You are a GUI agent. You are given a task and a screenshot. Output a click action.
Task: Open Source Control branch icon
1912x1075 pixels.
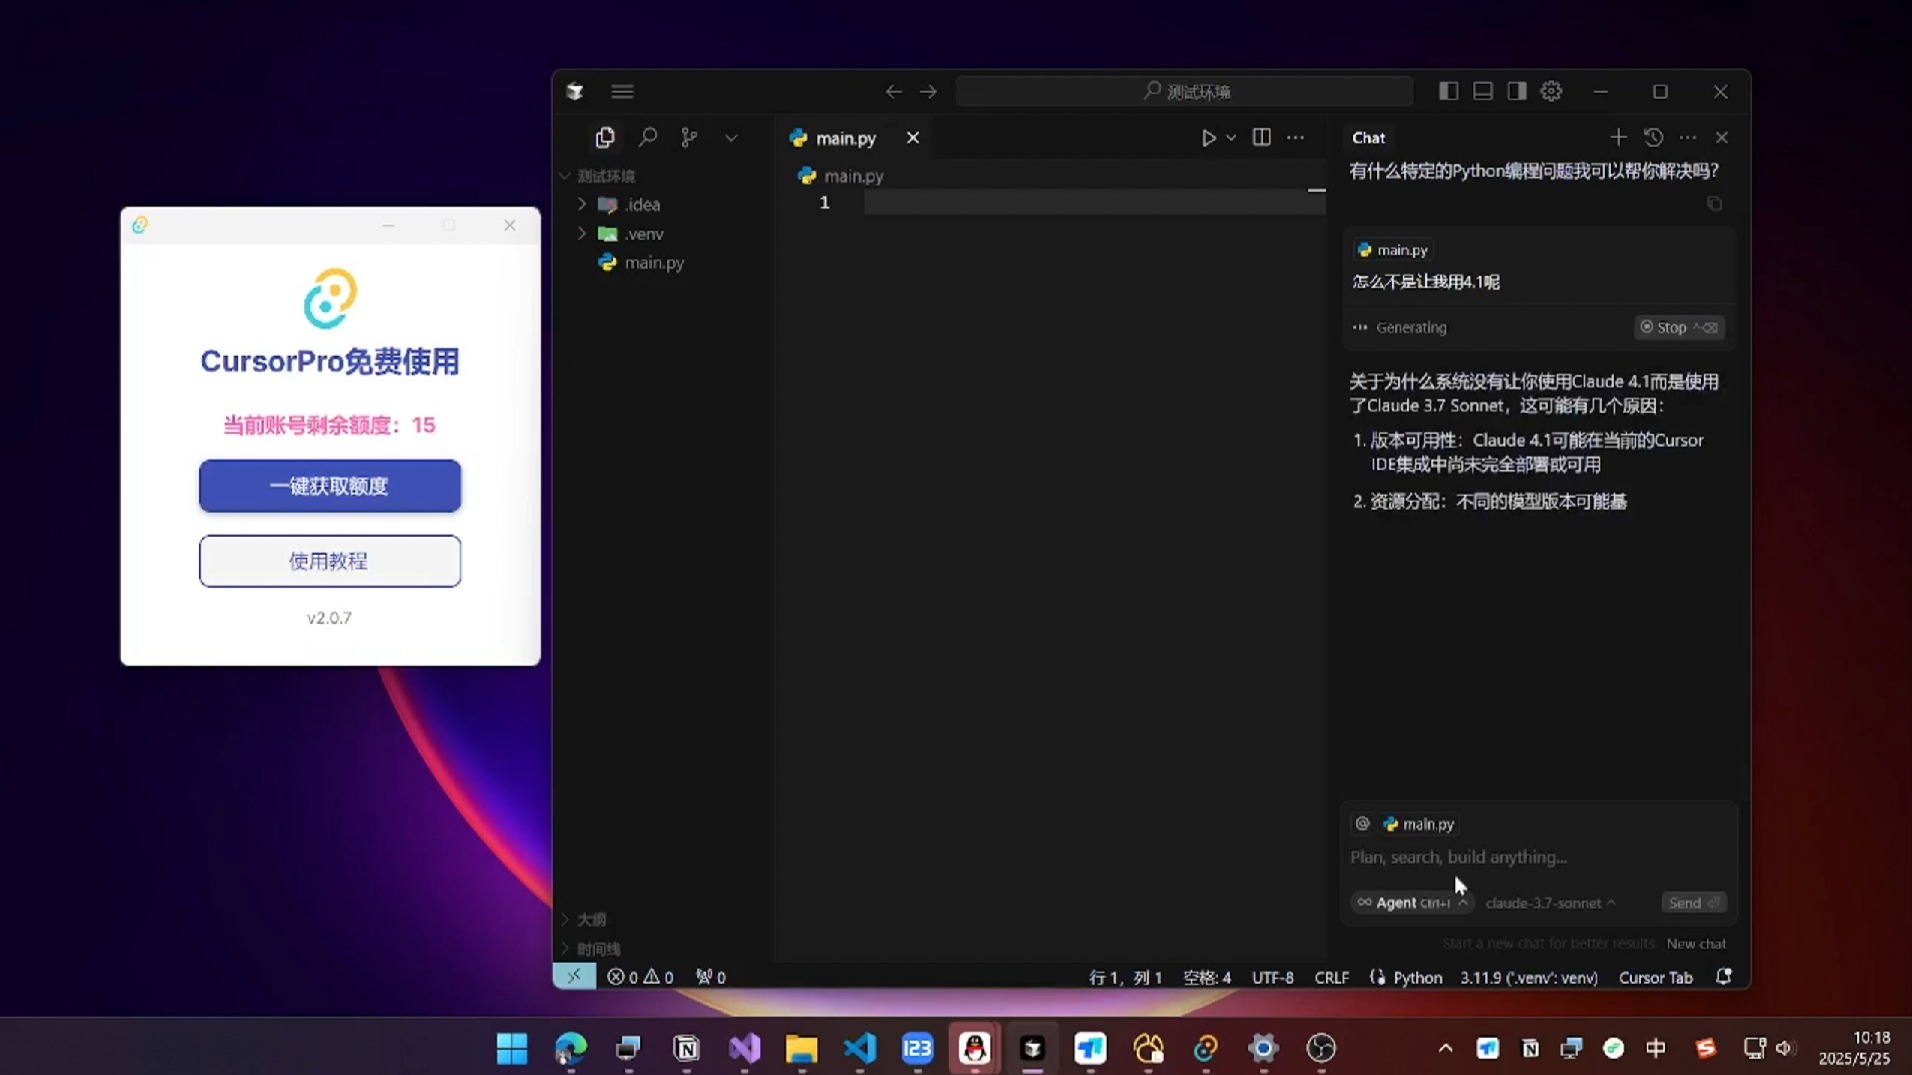689,137
